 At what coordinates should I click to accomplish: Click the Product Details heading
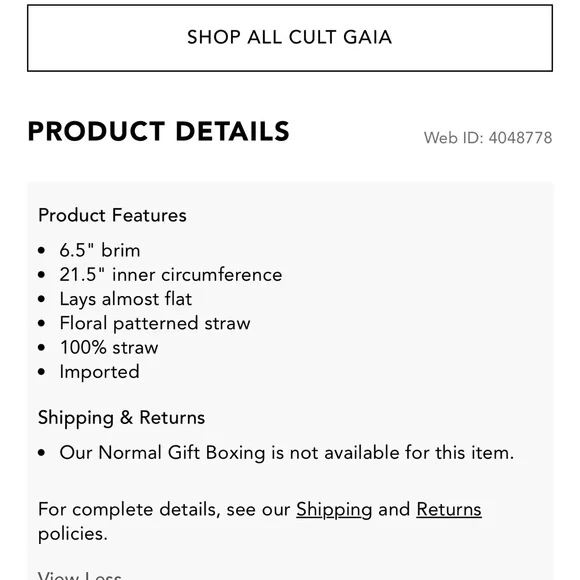[159, 131]
